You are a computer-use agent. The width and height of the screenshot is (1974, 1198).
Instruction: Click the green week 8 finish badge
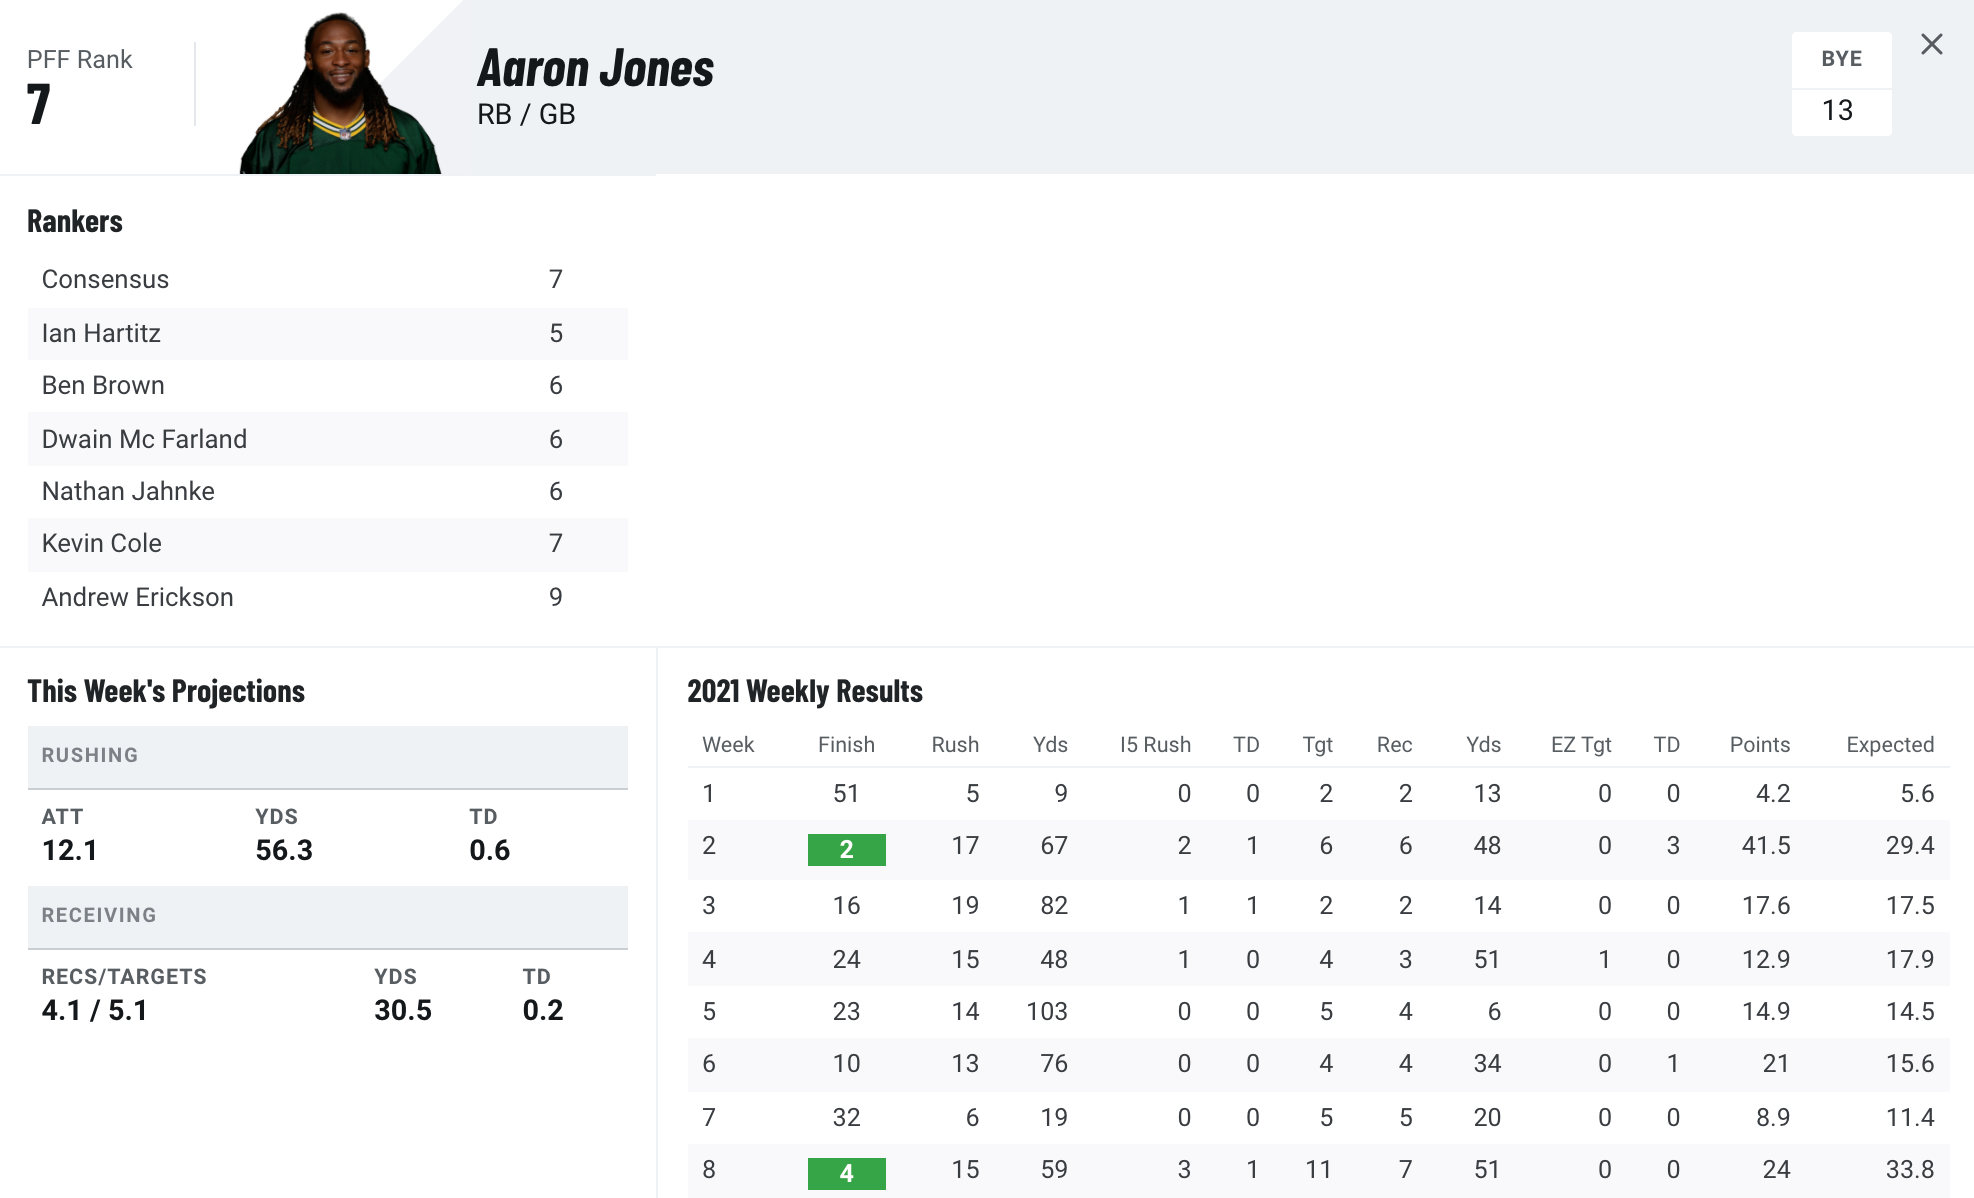pyautogui.click(x=846, y=1173)
